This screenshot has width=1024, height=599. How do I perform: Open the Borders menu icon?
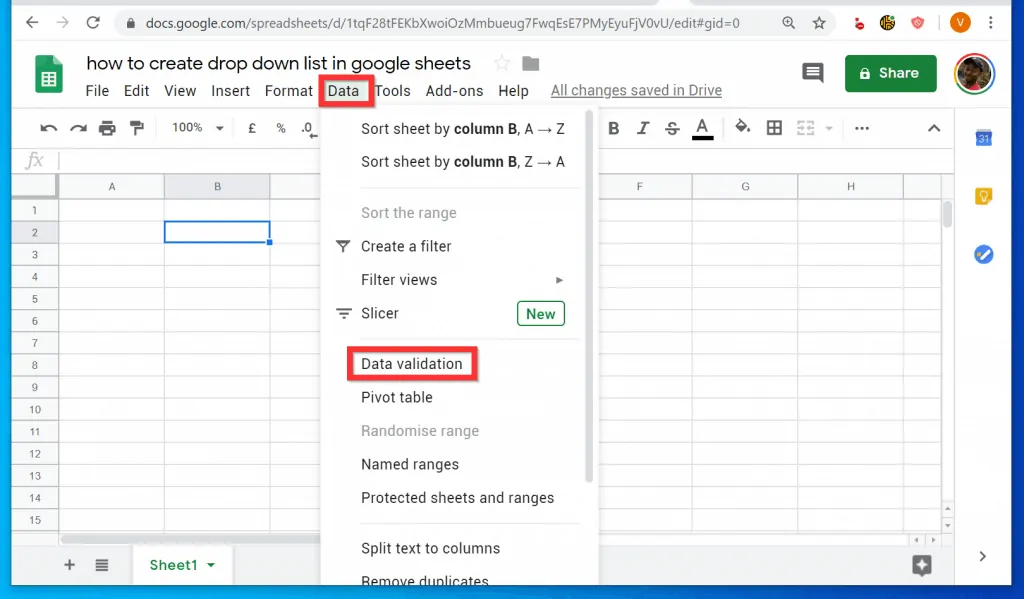tap(773, 128)
